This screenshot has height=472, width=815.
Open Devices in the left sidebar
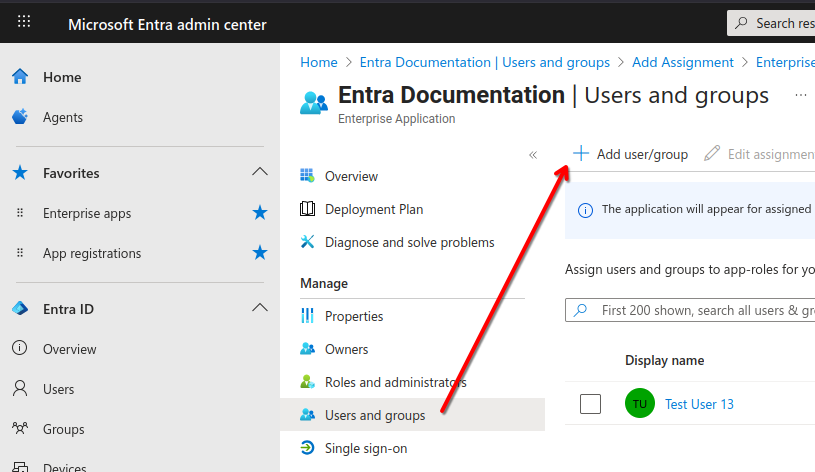tap(64, 467)
